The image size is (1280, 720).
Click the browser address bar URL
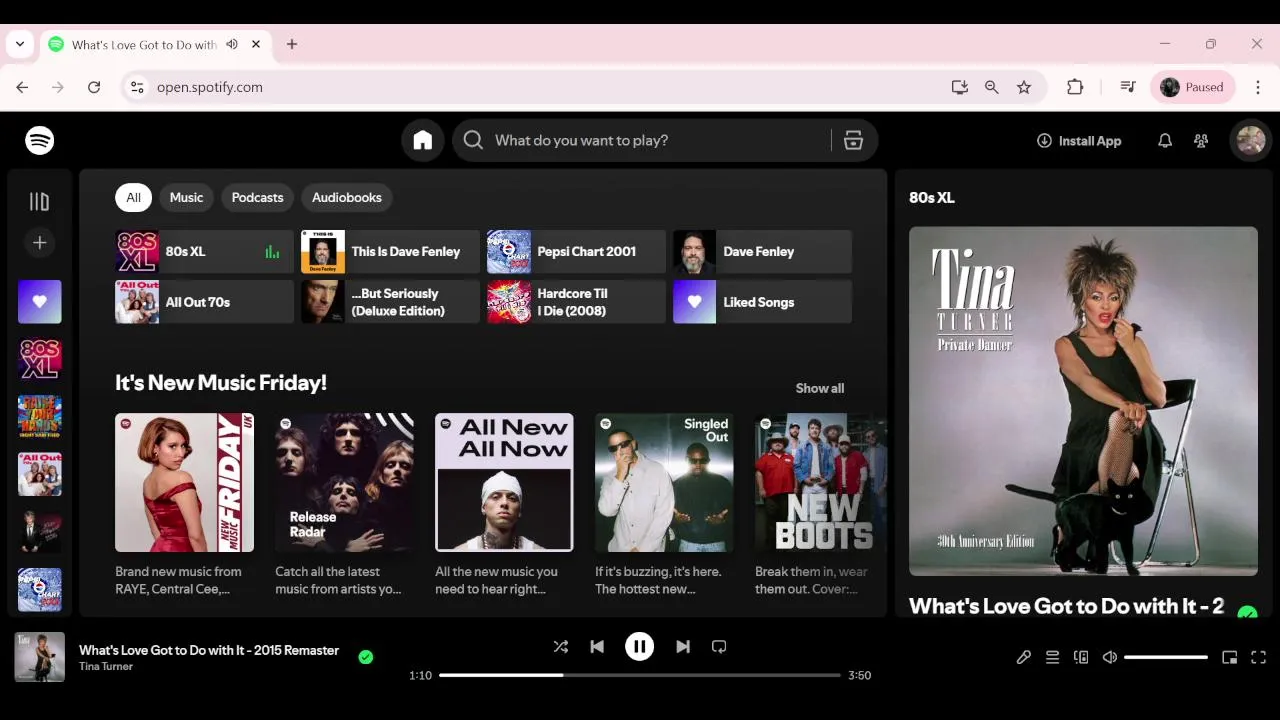tap(210, 87)
